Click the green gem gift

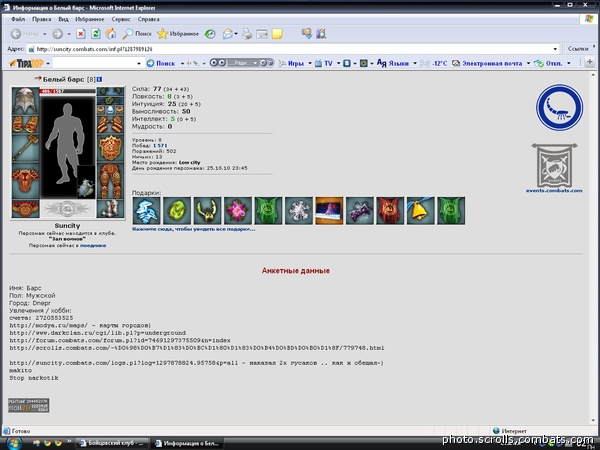(x=177, y=211)
